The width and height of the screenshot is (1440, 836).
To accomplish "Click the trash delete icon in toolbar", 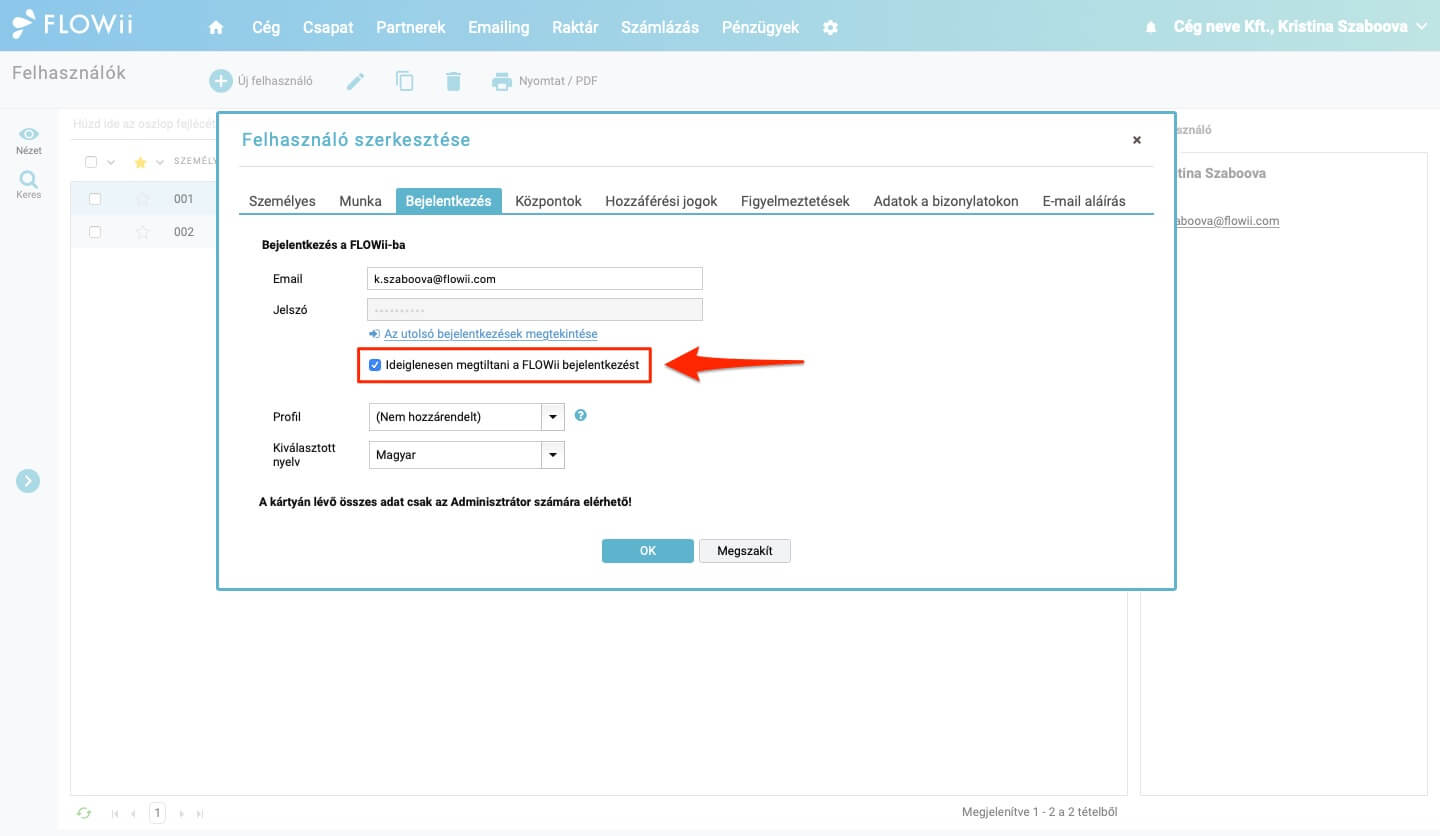I will (453, 81).
